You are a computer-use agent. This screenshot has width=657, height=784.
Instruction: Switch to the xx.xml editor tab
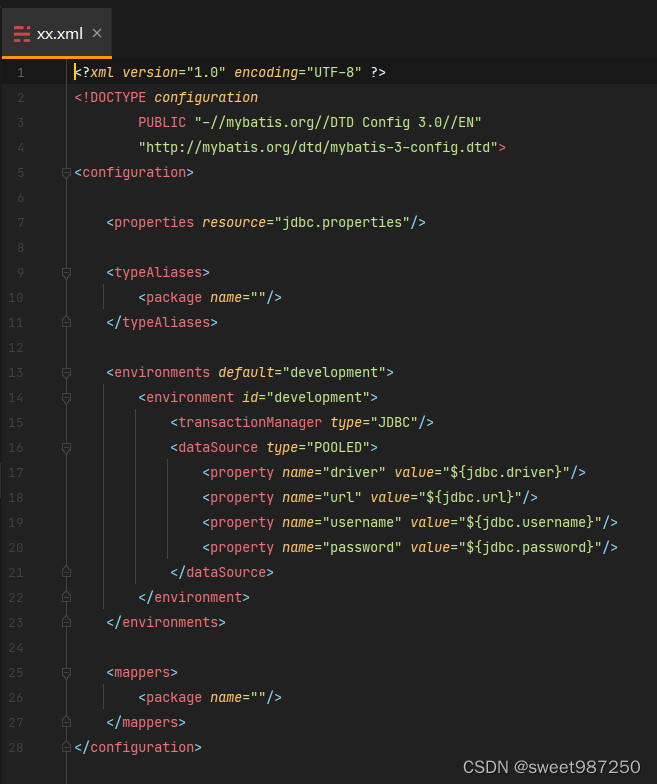click(56, 34)
